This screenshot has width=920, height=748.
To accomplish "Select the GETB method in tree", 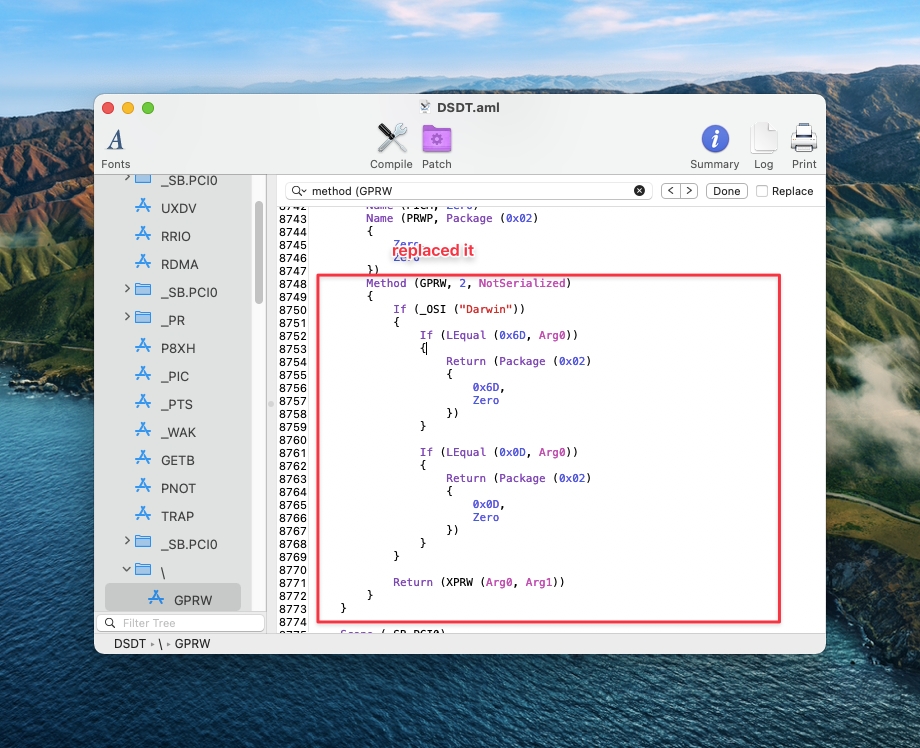I will [x=177, y=460].
